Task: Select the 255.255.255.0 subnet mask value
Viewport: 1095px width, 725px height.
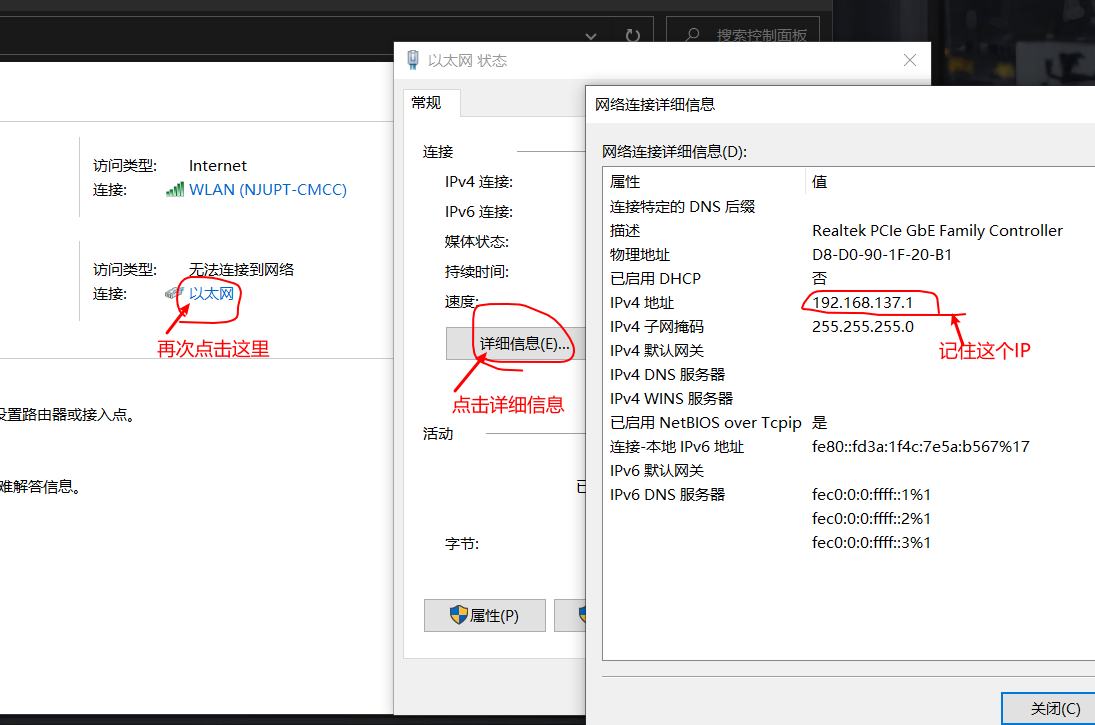Action: click(862, 326)
